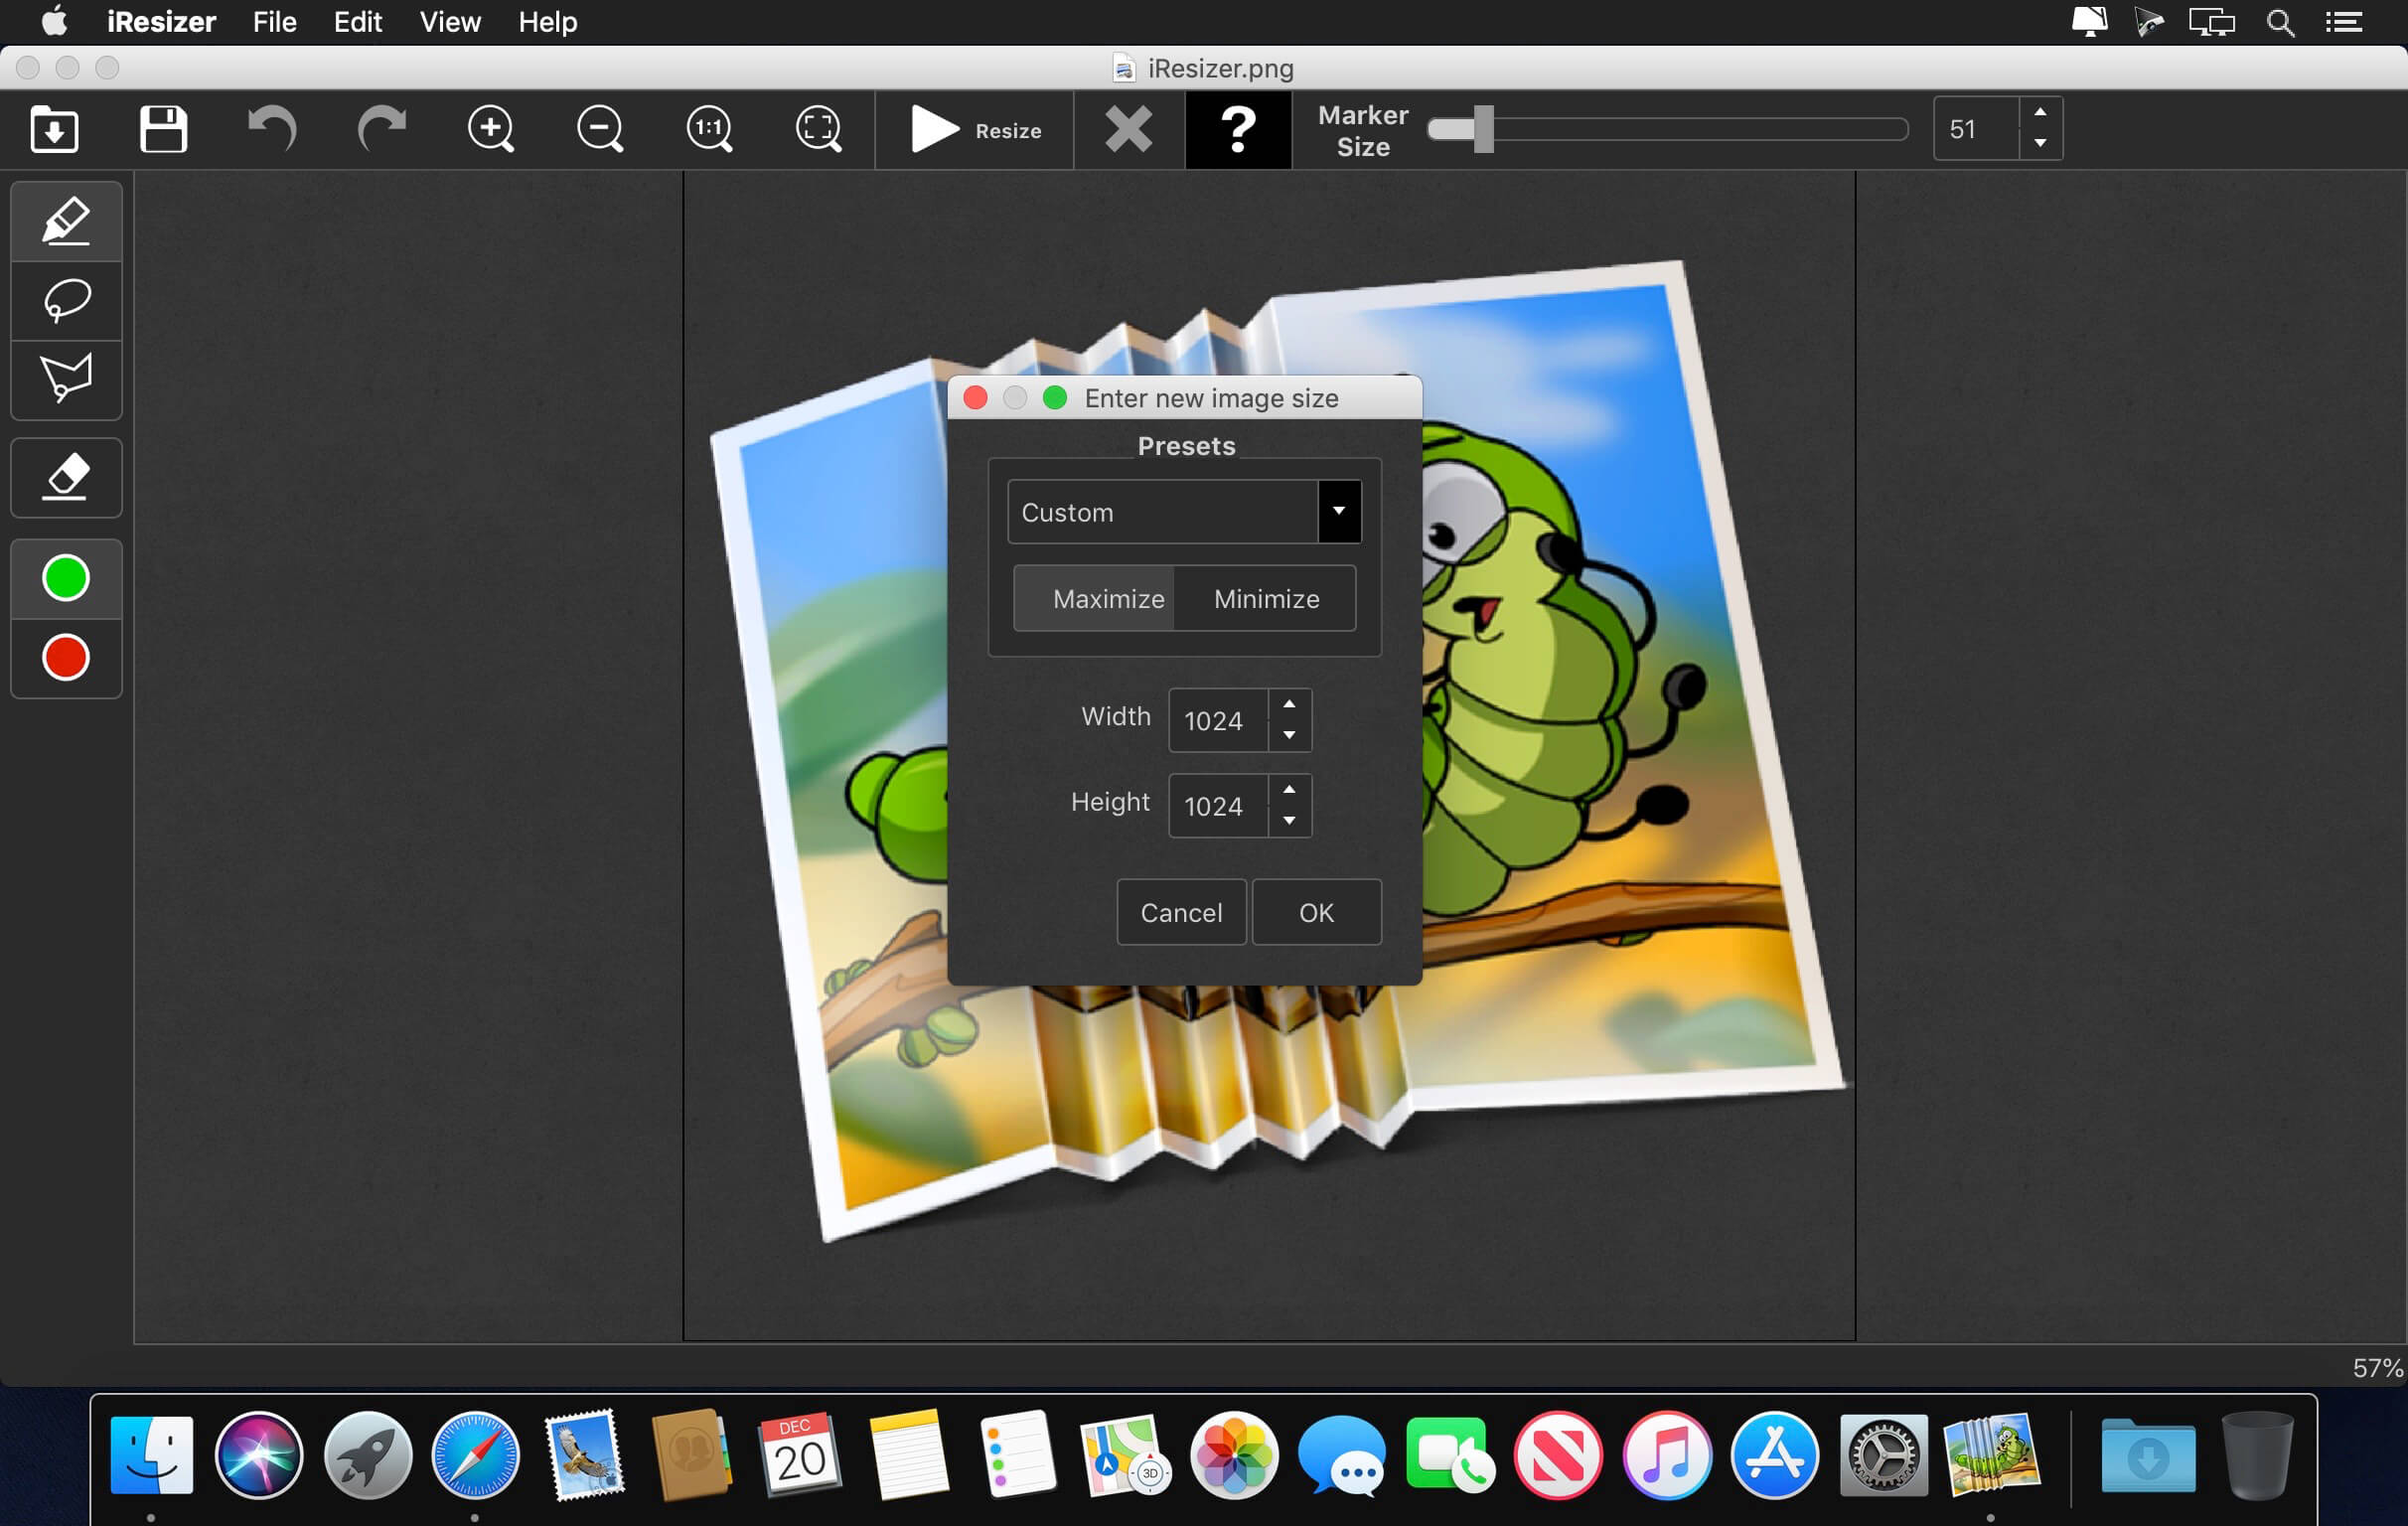
Task: Set zoom to actual 1:1 size
Action: [710, 130]
